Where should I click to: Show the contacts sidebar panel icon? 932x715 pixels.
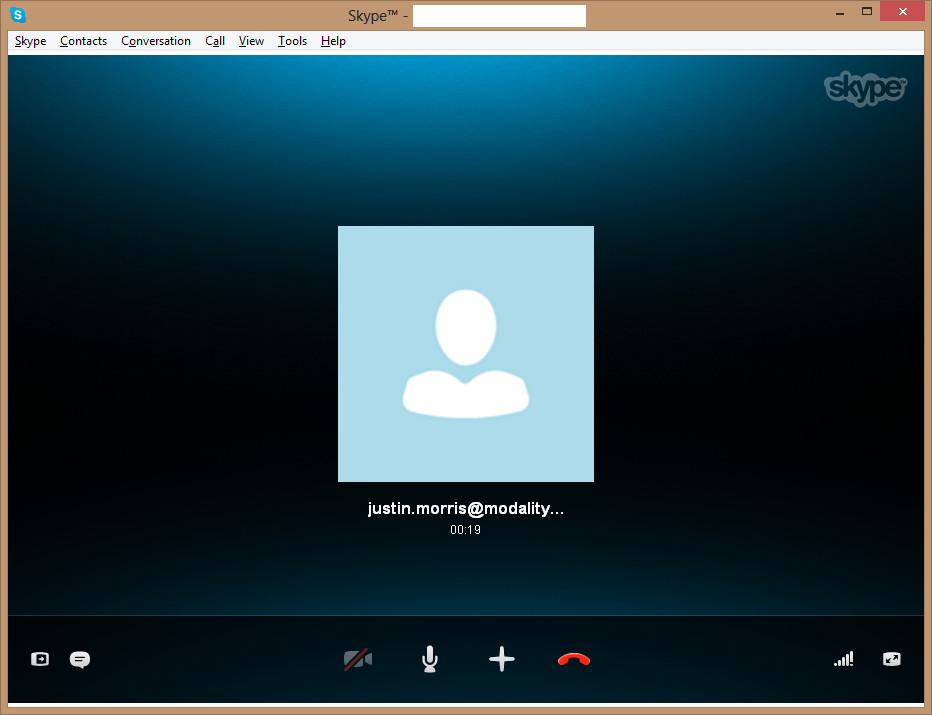(40, 659)
